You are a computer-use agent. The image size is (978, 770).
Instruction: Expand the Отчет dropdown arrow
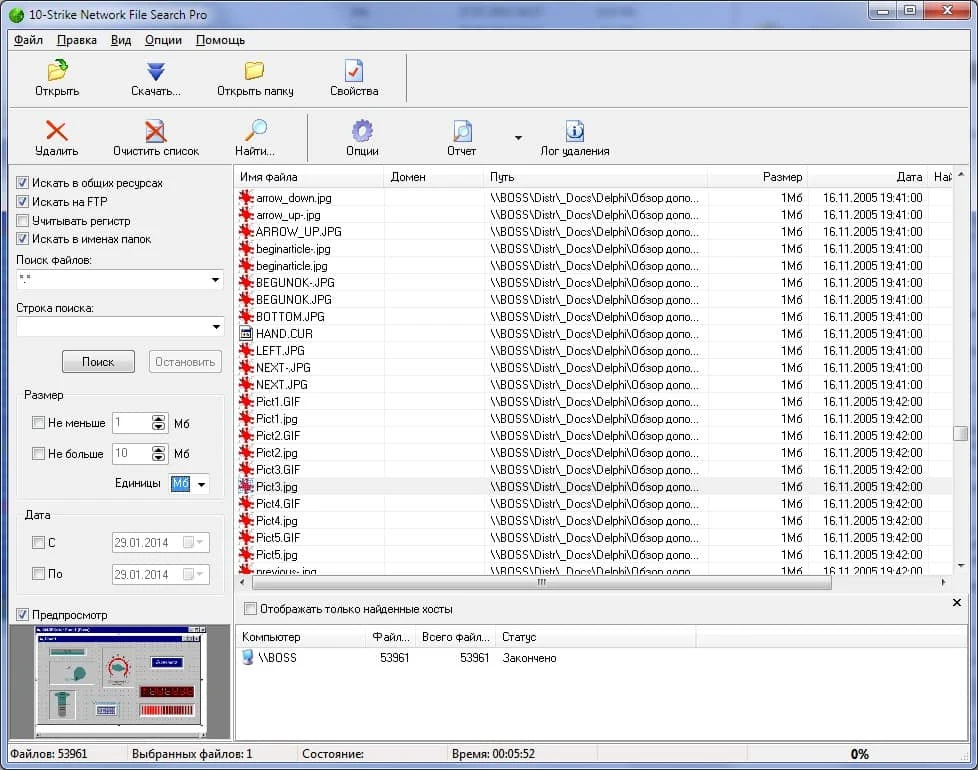tap(518, 138)
